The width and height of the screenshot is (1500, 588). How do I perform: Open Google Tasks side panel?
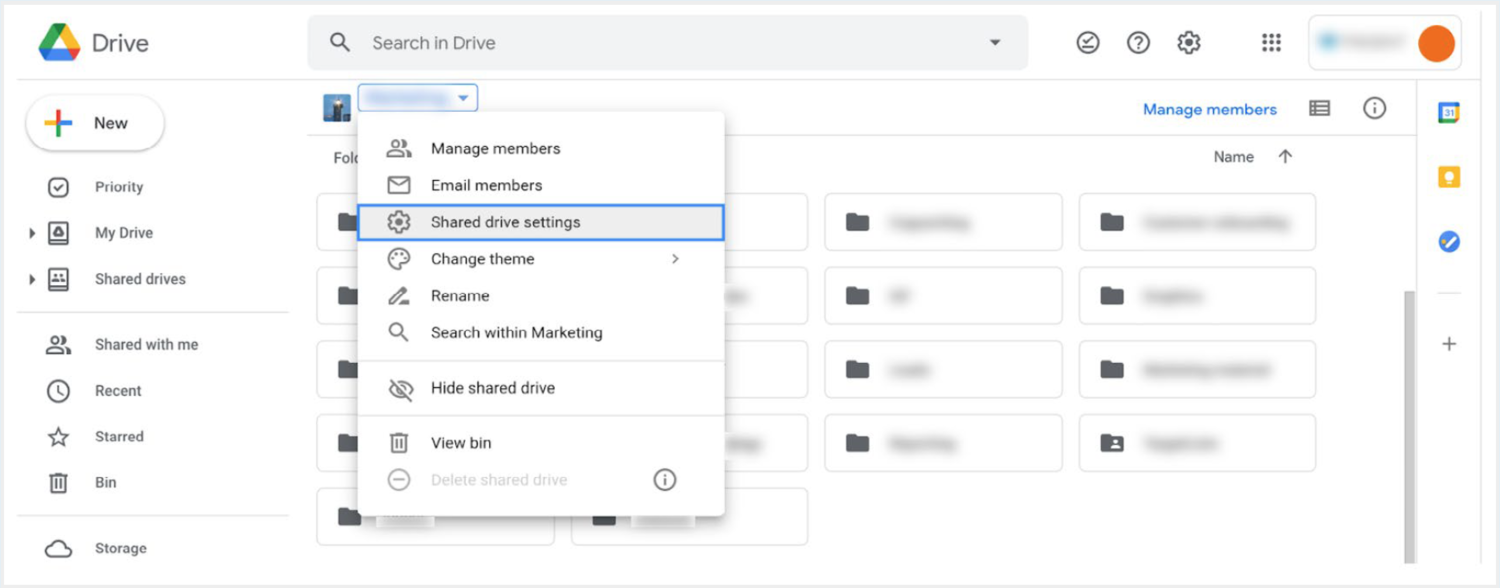1449,242
